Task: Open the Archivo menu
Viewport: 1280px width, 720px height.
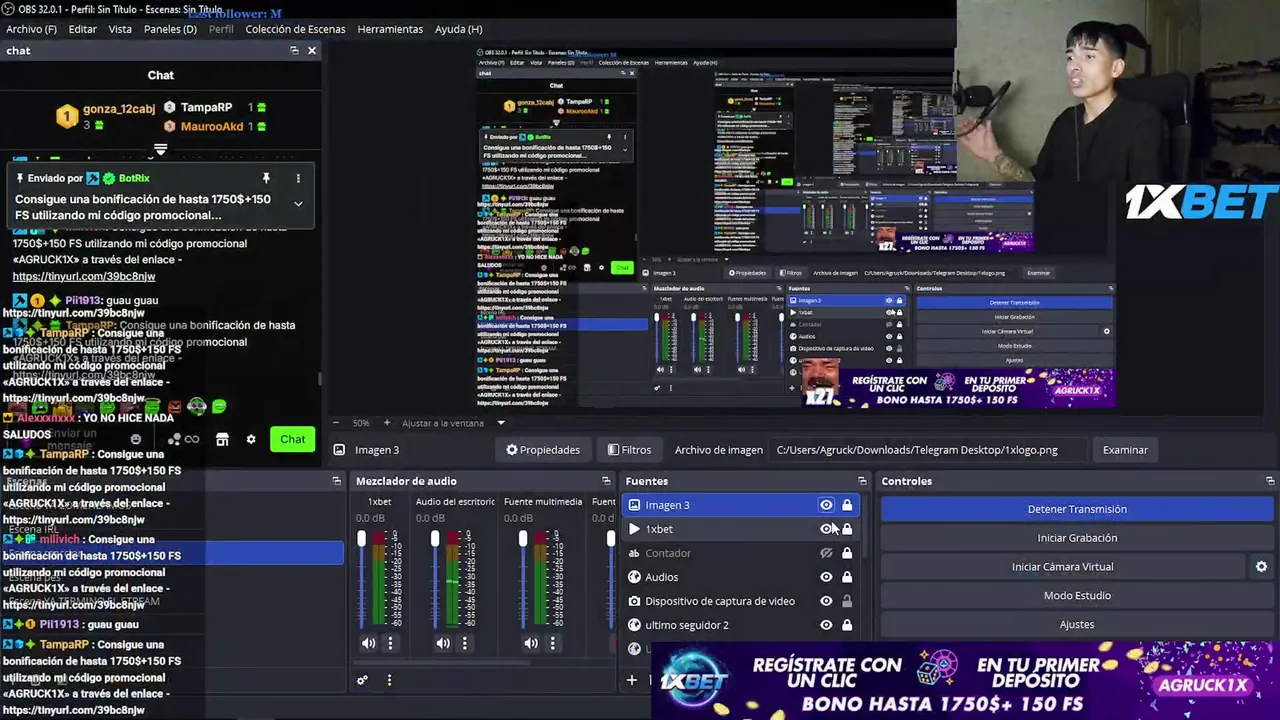Action: click(31, 29)
